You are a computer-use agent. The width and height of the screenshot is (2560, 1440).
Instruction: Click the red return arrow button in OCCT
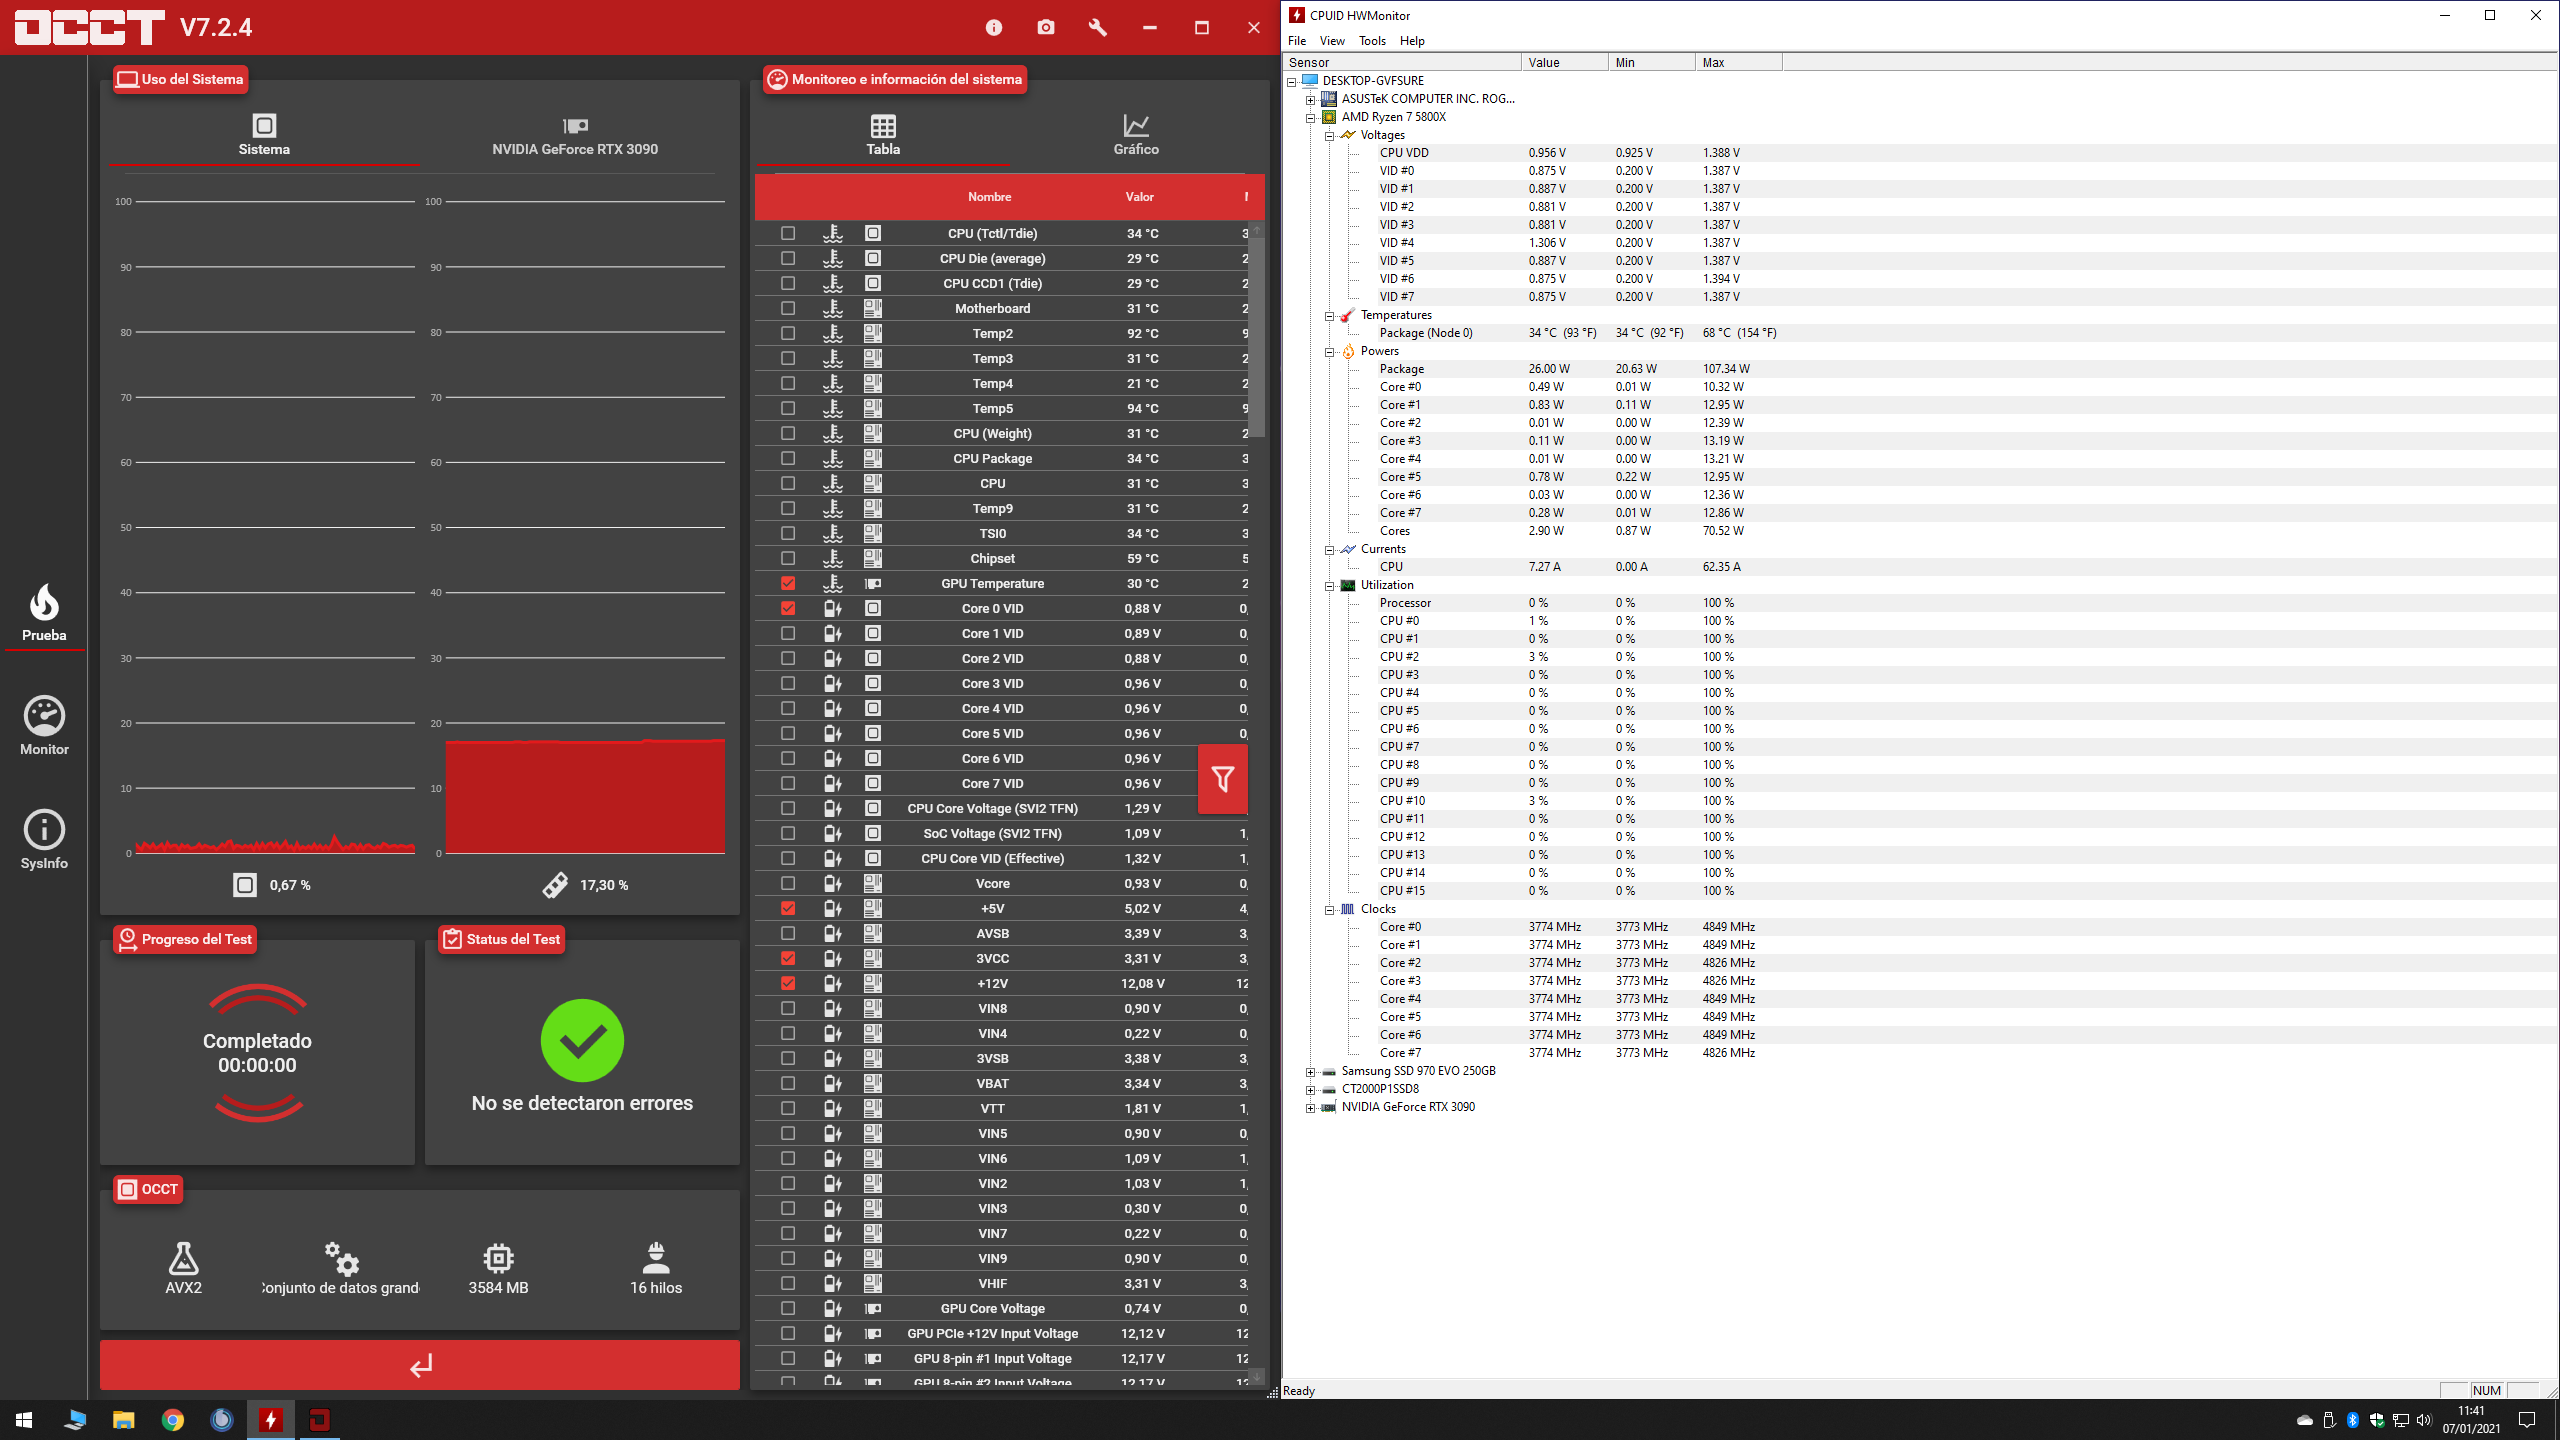(420, 1365)
